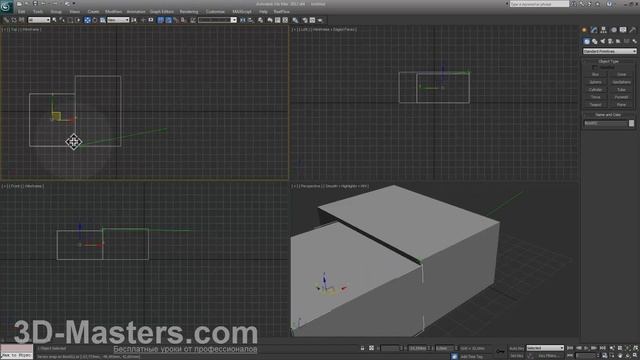The width and height of the screenshot is (640, 360).
Task: Click the Bind to Space Warp icon
Action: point(21,20)
